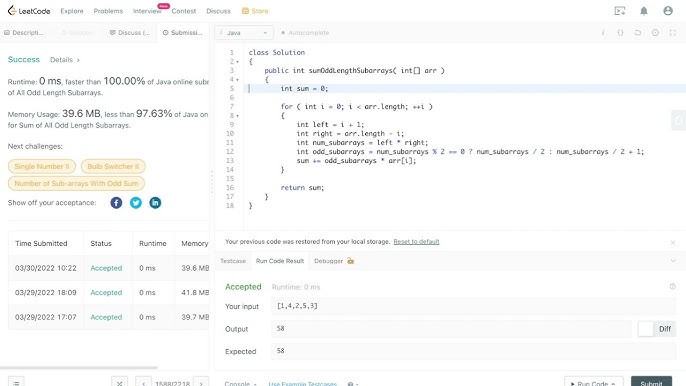Click the curly braces format icon
Screen dimensions: 686x386
pos(620,33)
